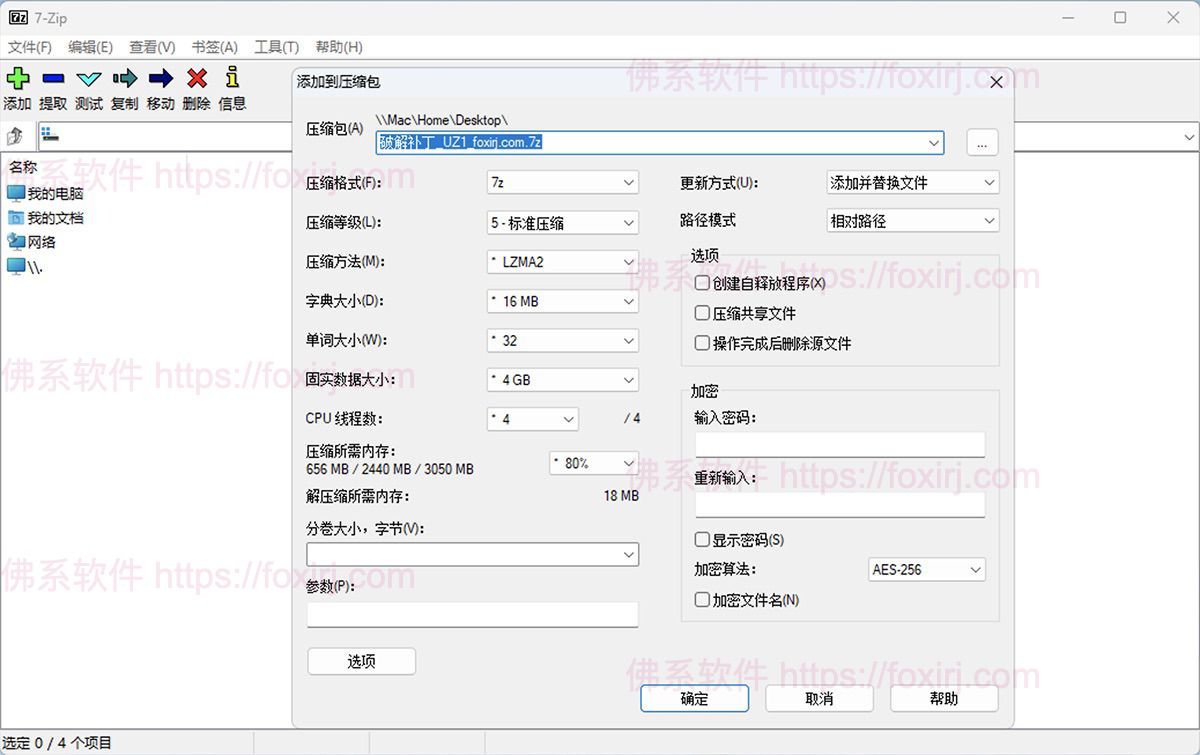Click the blue Extract (提取) toolbar icon
The width and height of the screenshot is (1200, 755).
(54, 79)
